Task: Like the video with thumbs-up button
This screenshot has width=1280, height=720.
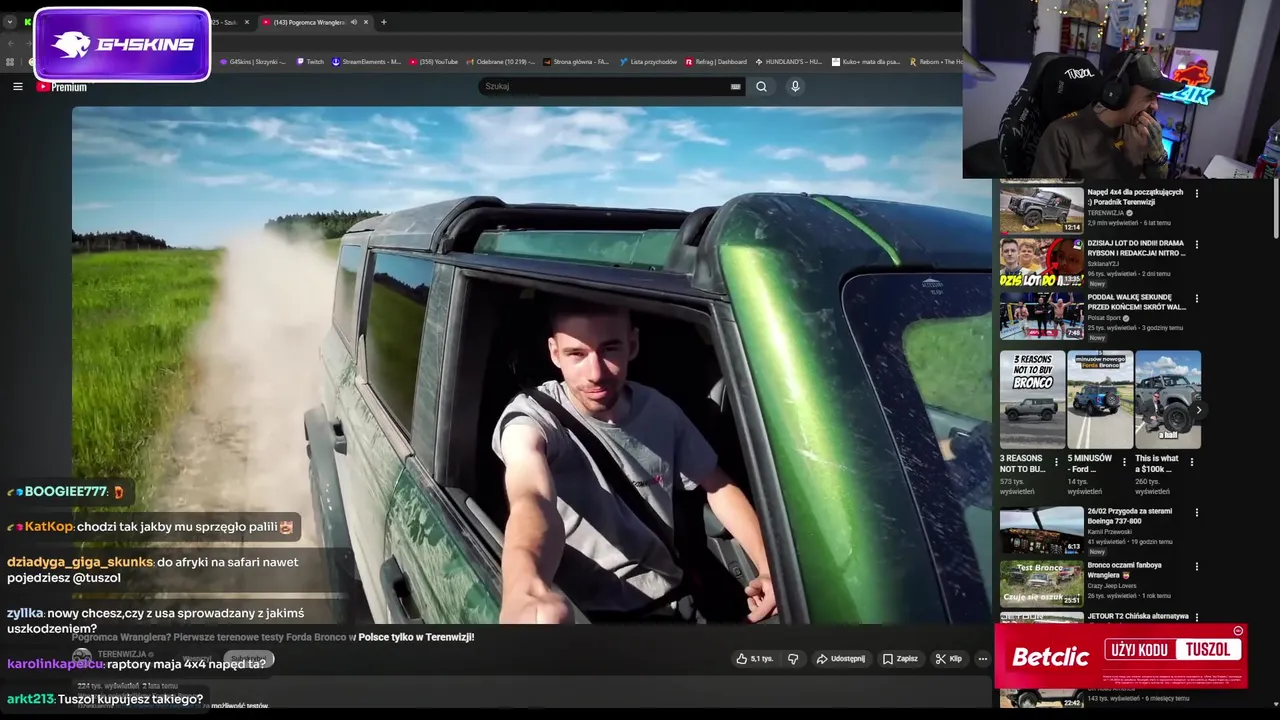Action: pyautogui.click(x=755, y=659)
